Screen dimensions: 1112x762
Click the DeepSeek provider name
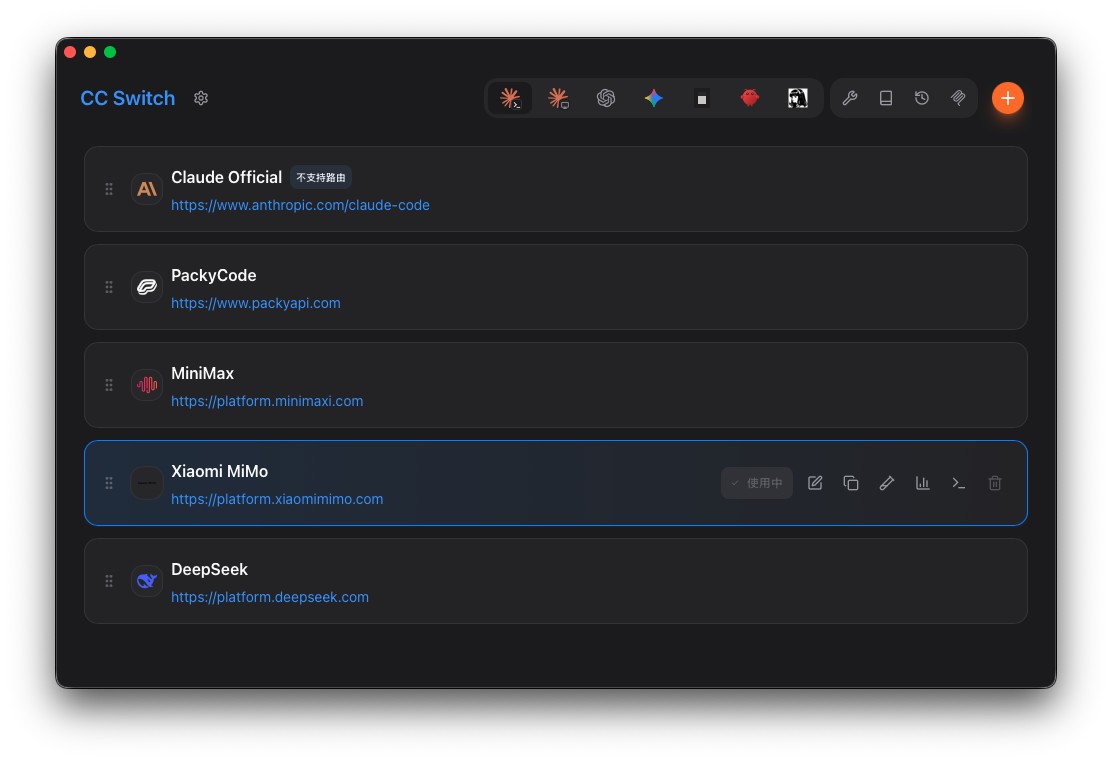[209, 569]
